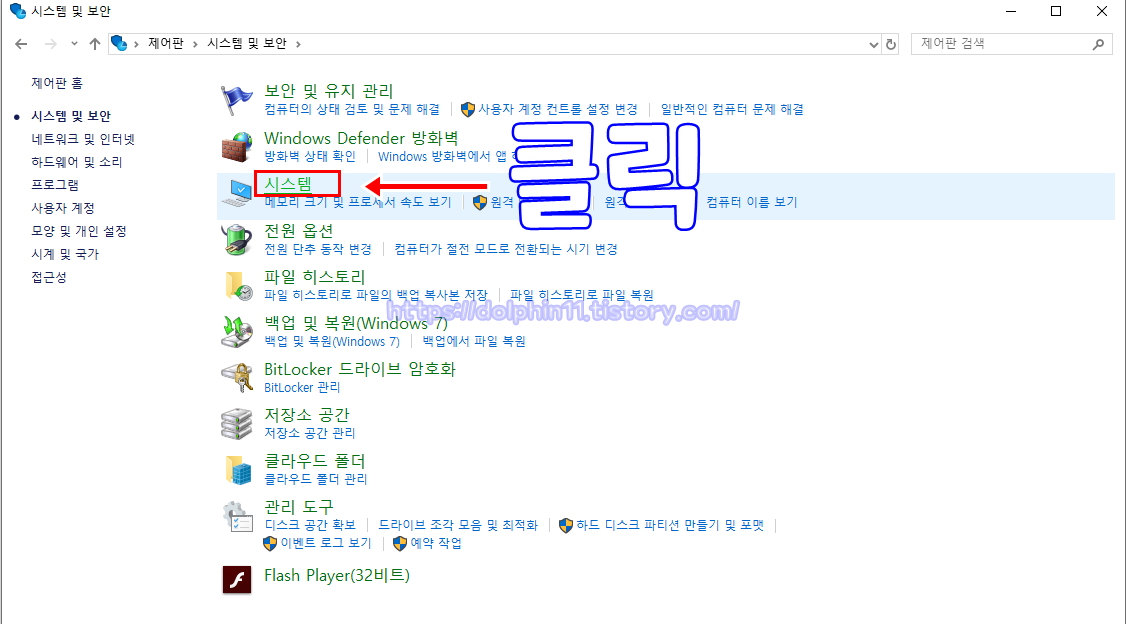Select 하드웨어 및 소리 in sidebar

(x=77, y=162)
